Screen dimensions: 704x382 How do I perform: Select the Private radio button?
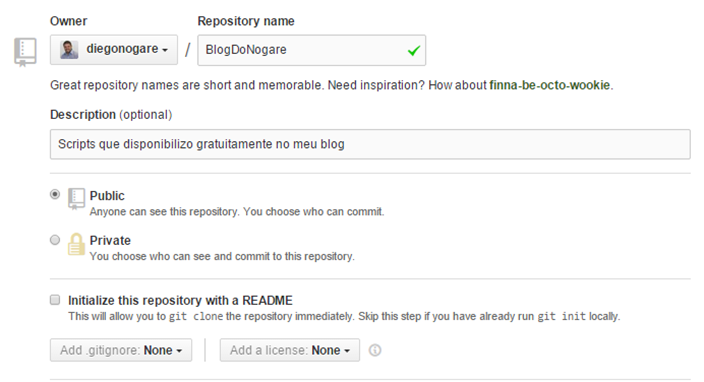point(55,240)
